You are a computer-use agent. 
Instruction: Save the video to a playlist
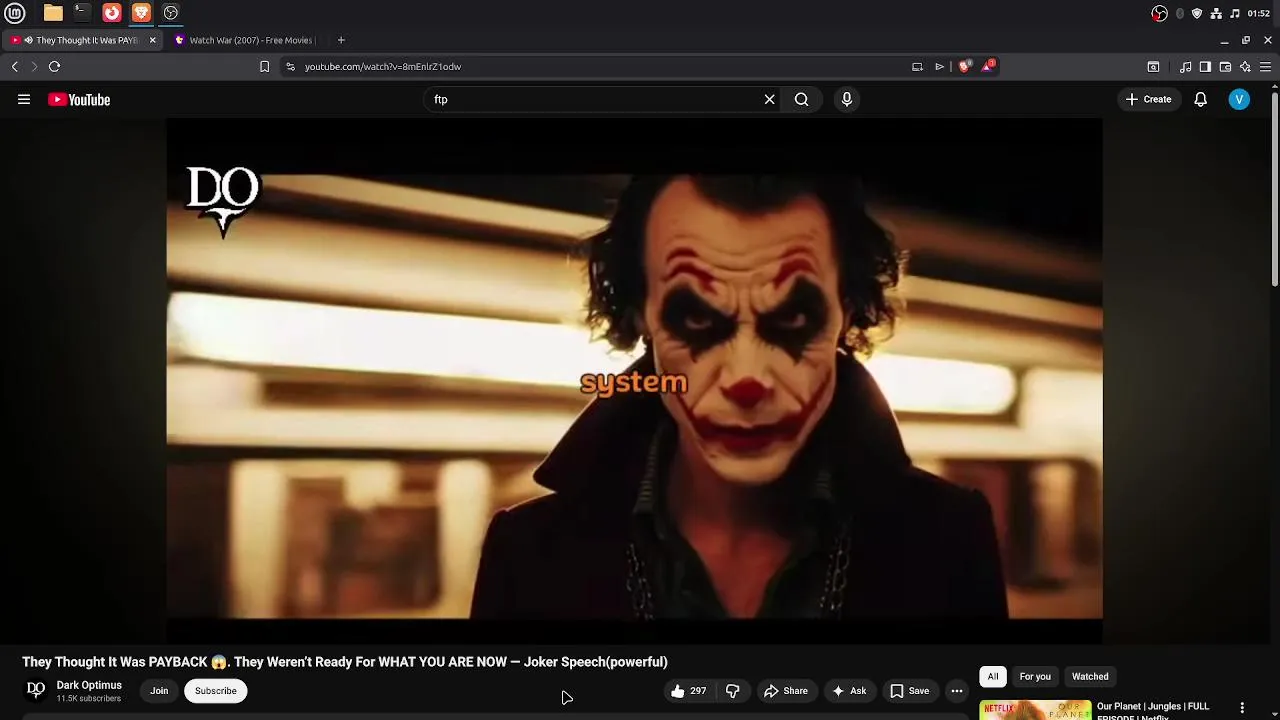point(910,691)
